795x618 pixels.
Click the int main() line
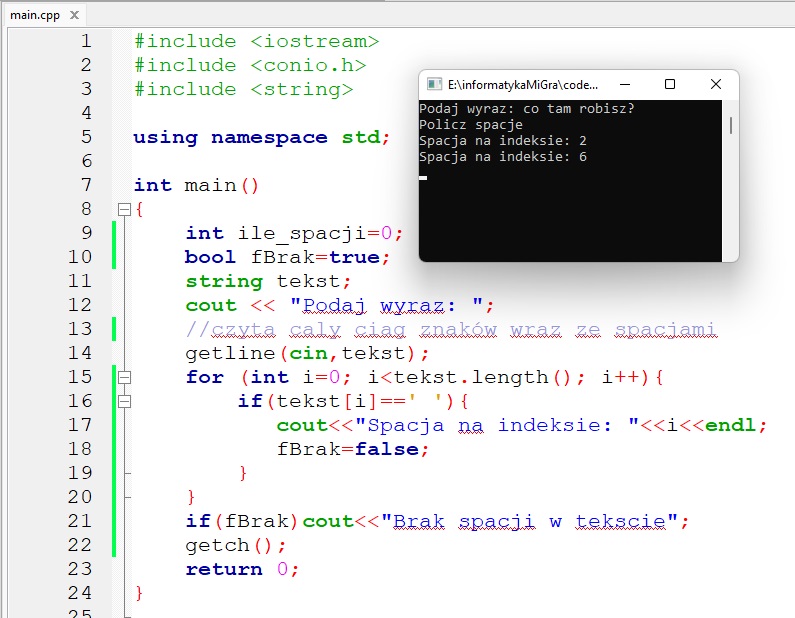point(197,185)
